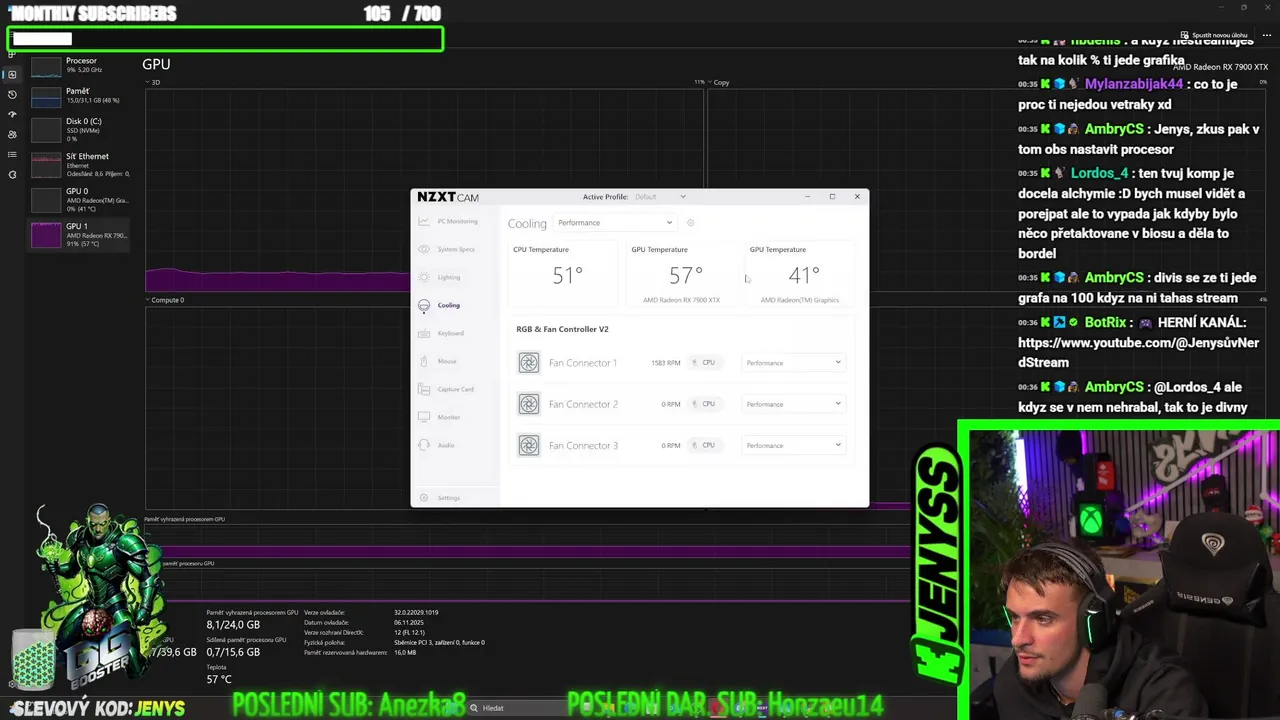Expand Active Profile Default dropdown
Viewport: 1280px width, 720px height.
click(x=661, y=197)
